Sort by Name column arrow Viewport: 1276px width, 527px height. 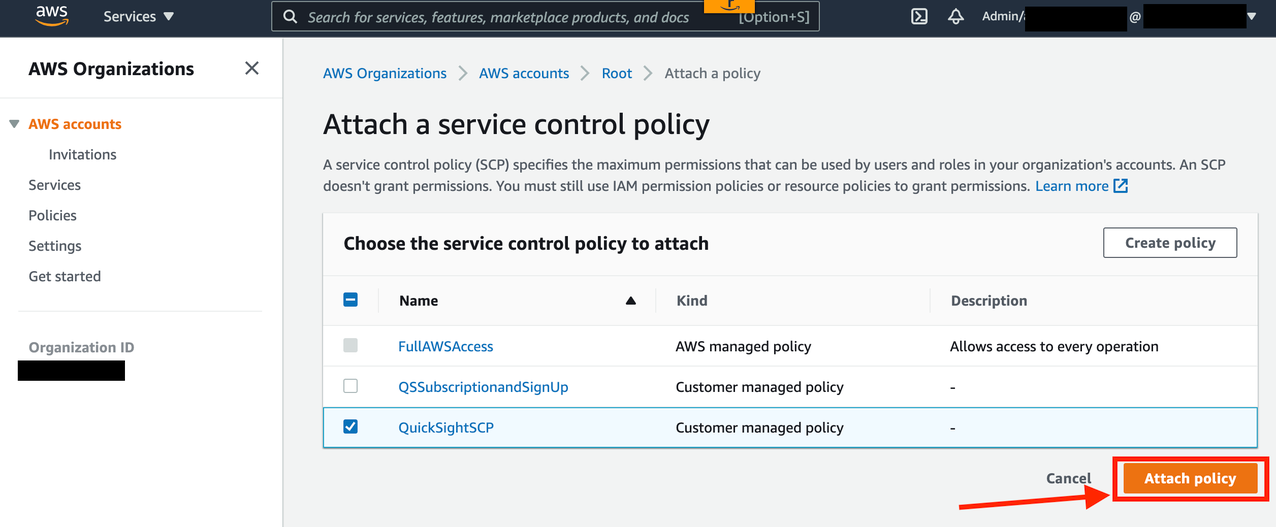630,300
